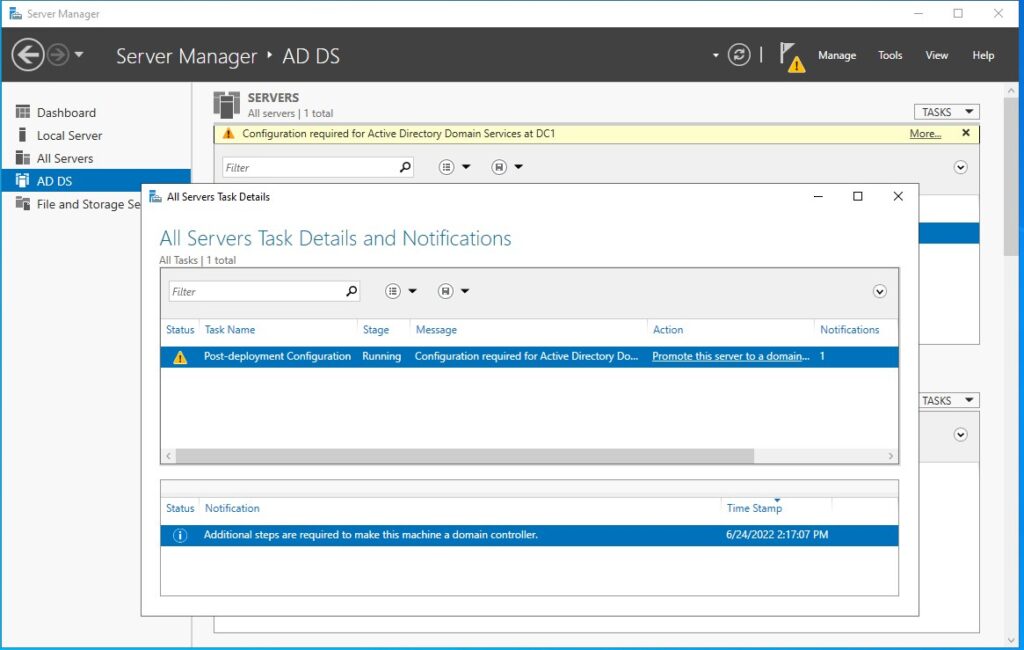Sort by Task Name column header
This screenshot has width=1024, height=650.
230,330
